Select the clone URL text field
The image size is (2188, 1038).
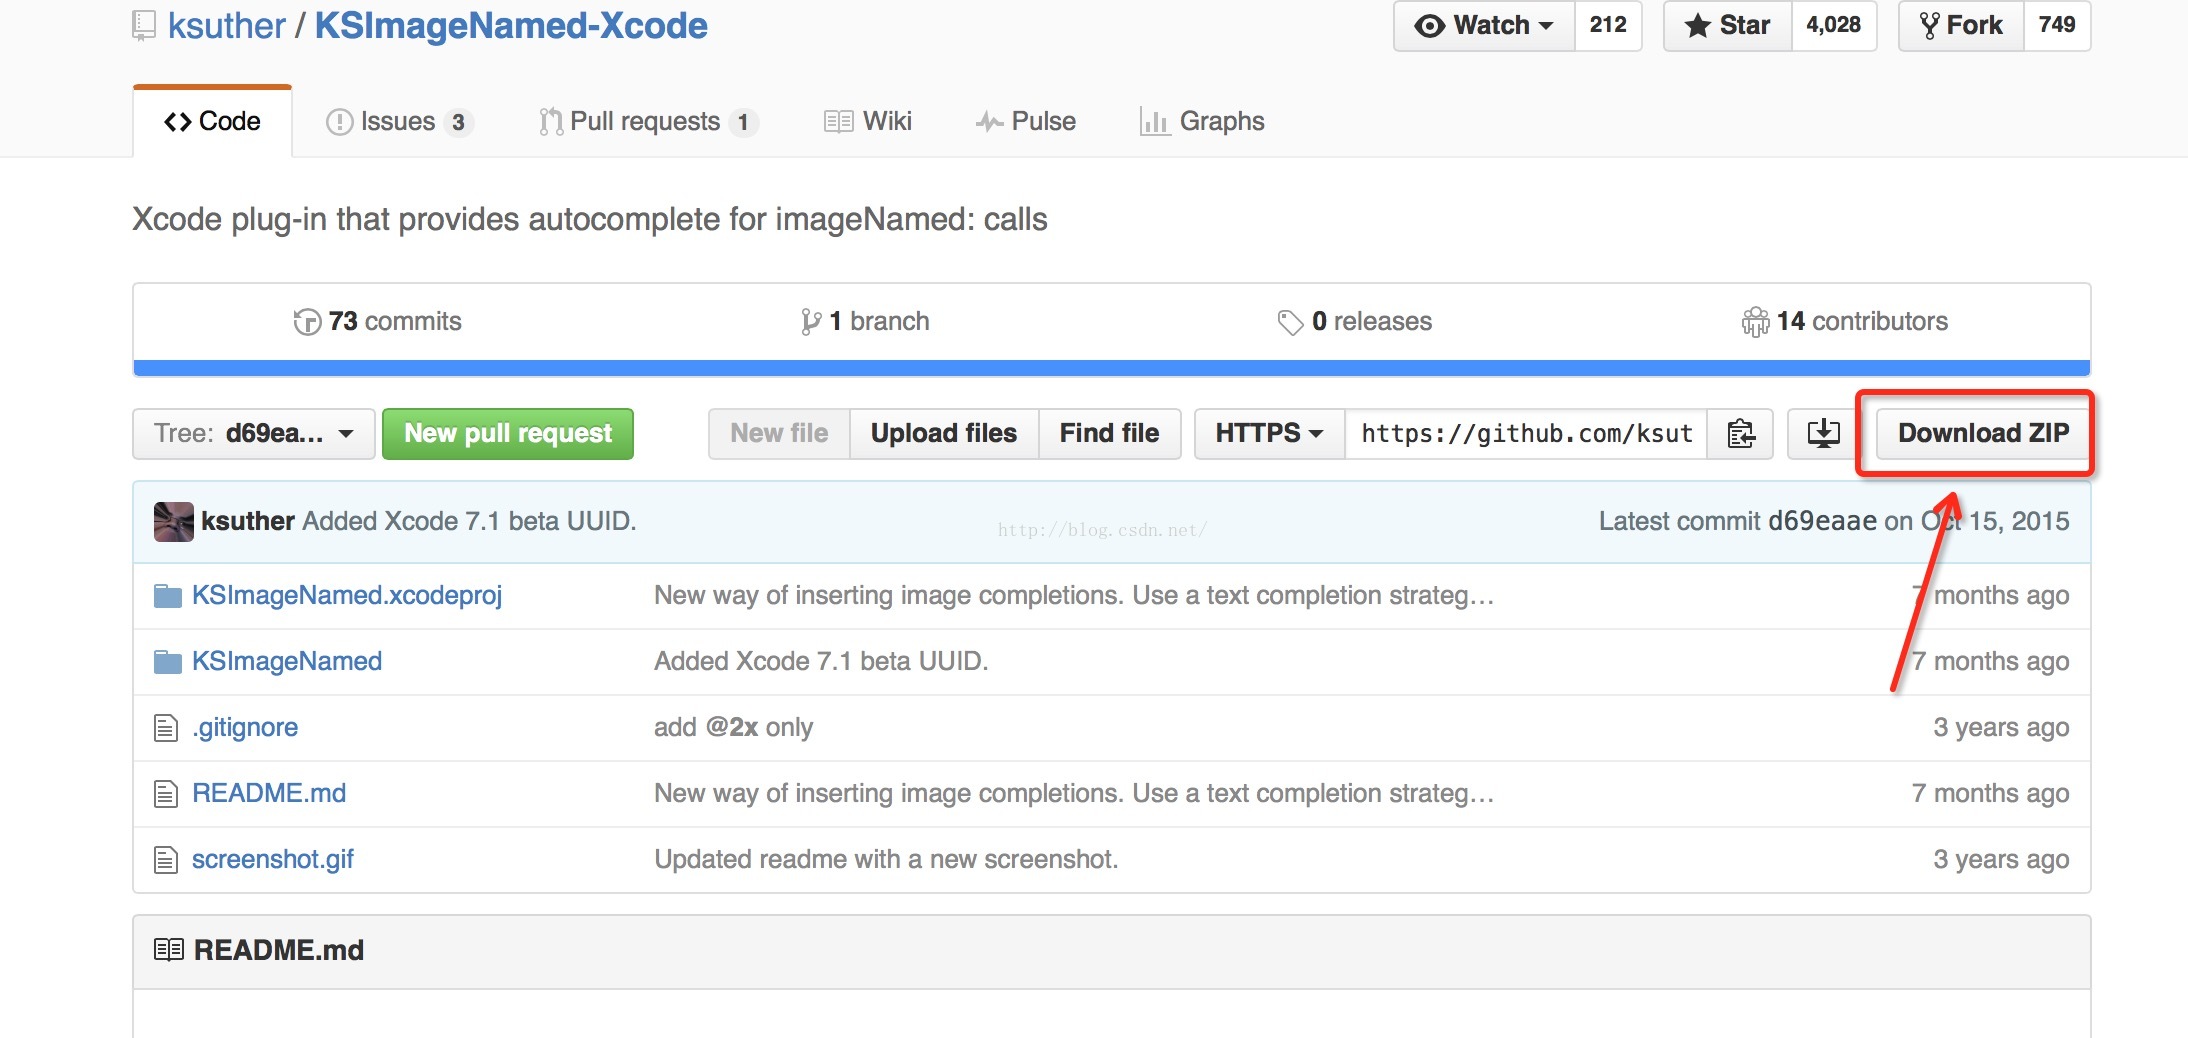pyautogui.click(x=1525, y=434)
